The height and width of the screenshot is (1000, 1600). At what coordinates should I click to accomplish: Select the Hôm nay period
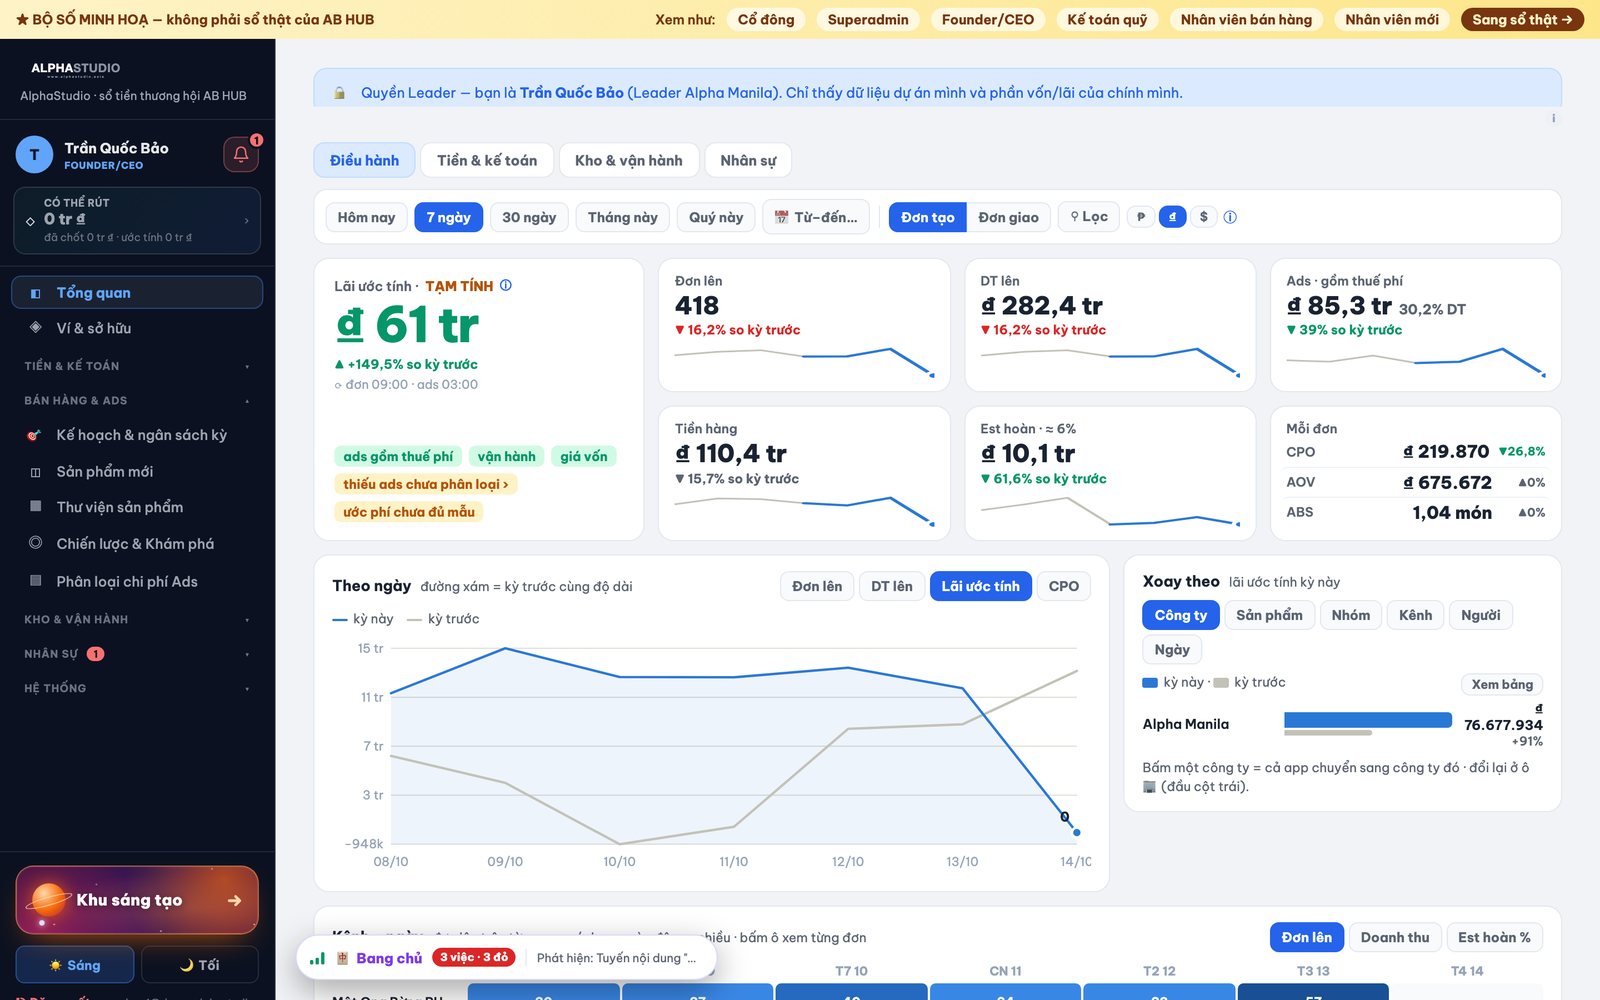(x=366, y=217)
